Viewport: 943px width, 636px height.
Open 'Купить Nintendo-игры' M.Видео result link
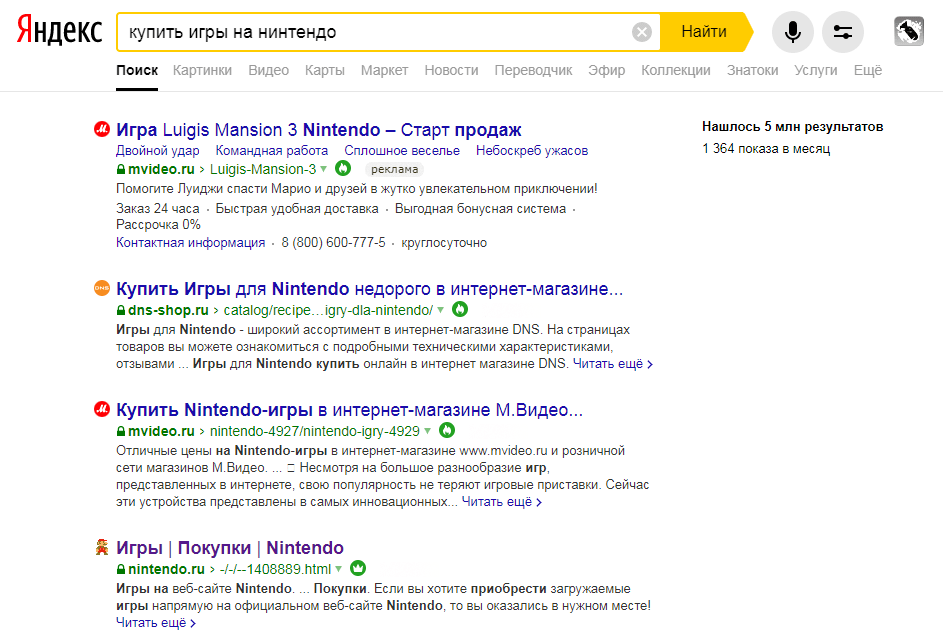pyautogui.click(x=349, y=410)
